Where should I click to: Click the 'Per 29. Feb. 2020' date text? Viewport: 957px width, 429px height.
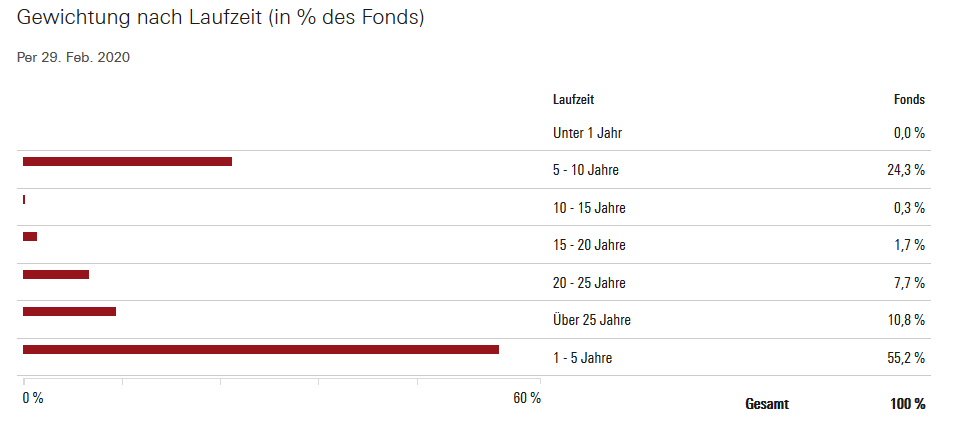74,57
